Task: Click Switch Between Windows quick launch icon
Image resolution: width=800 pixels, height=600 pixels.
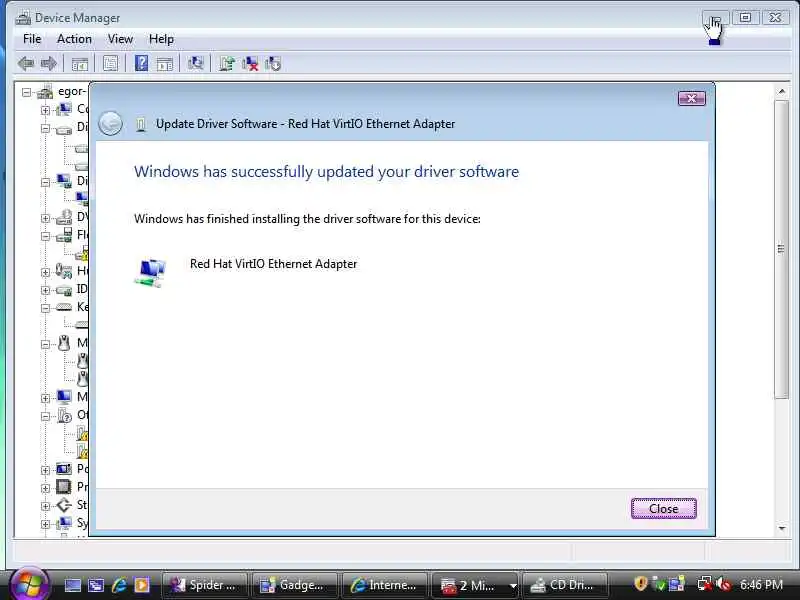Action: pyautogui.click(x=96, y=585)
